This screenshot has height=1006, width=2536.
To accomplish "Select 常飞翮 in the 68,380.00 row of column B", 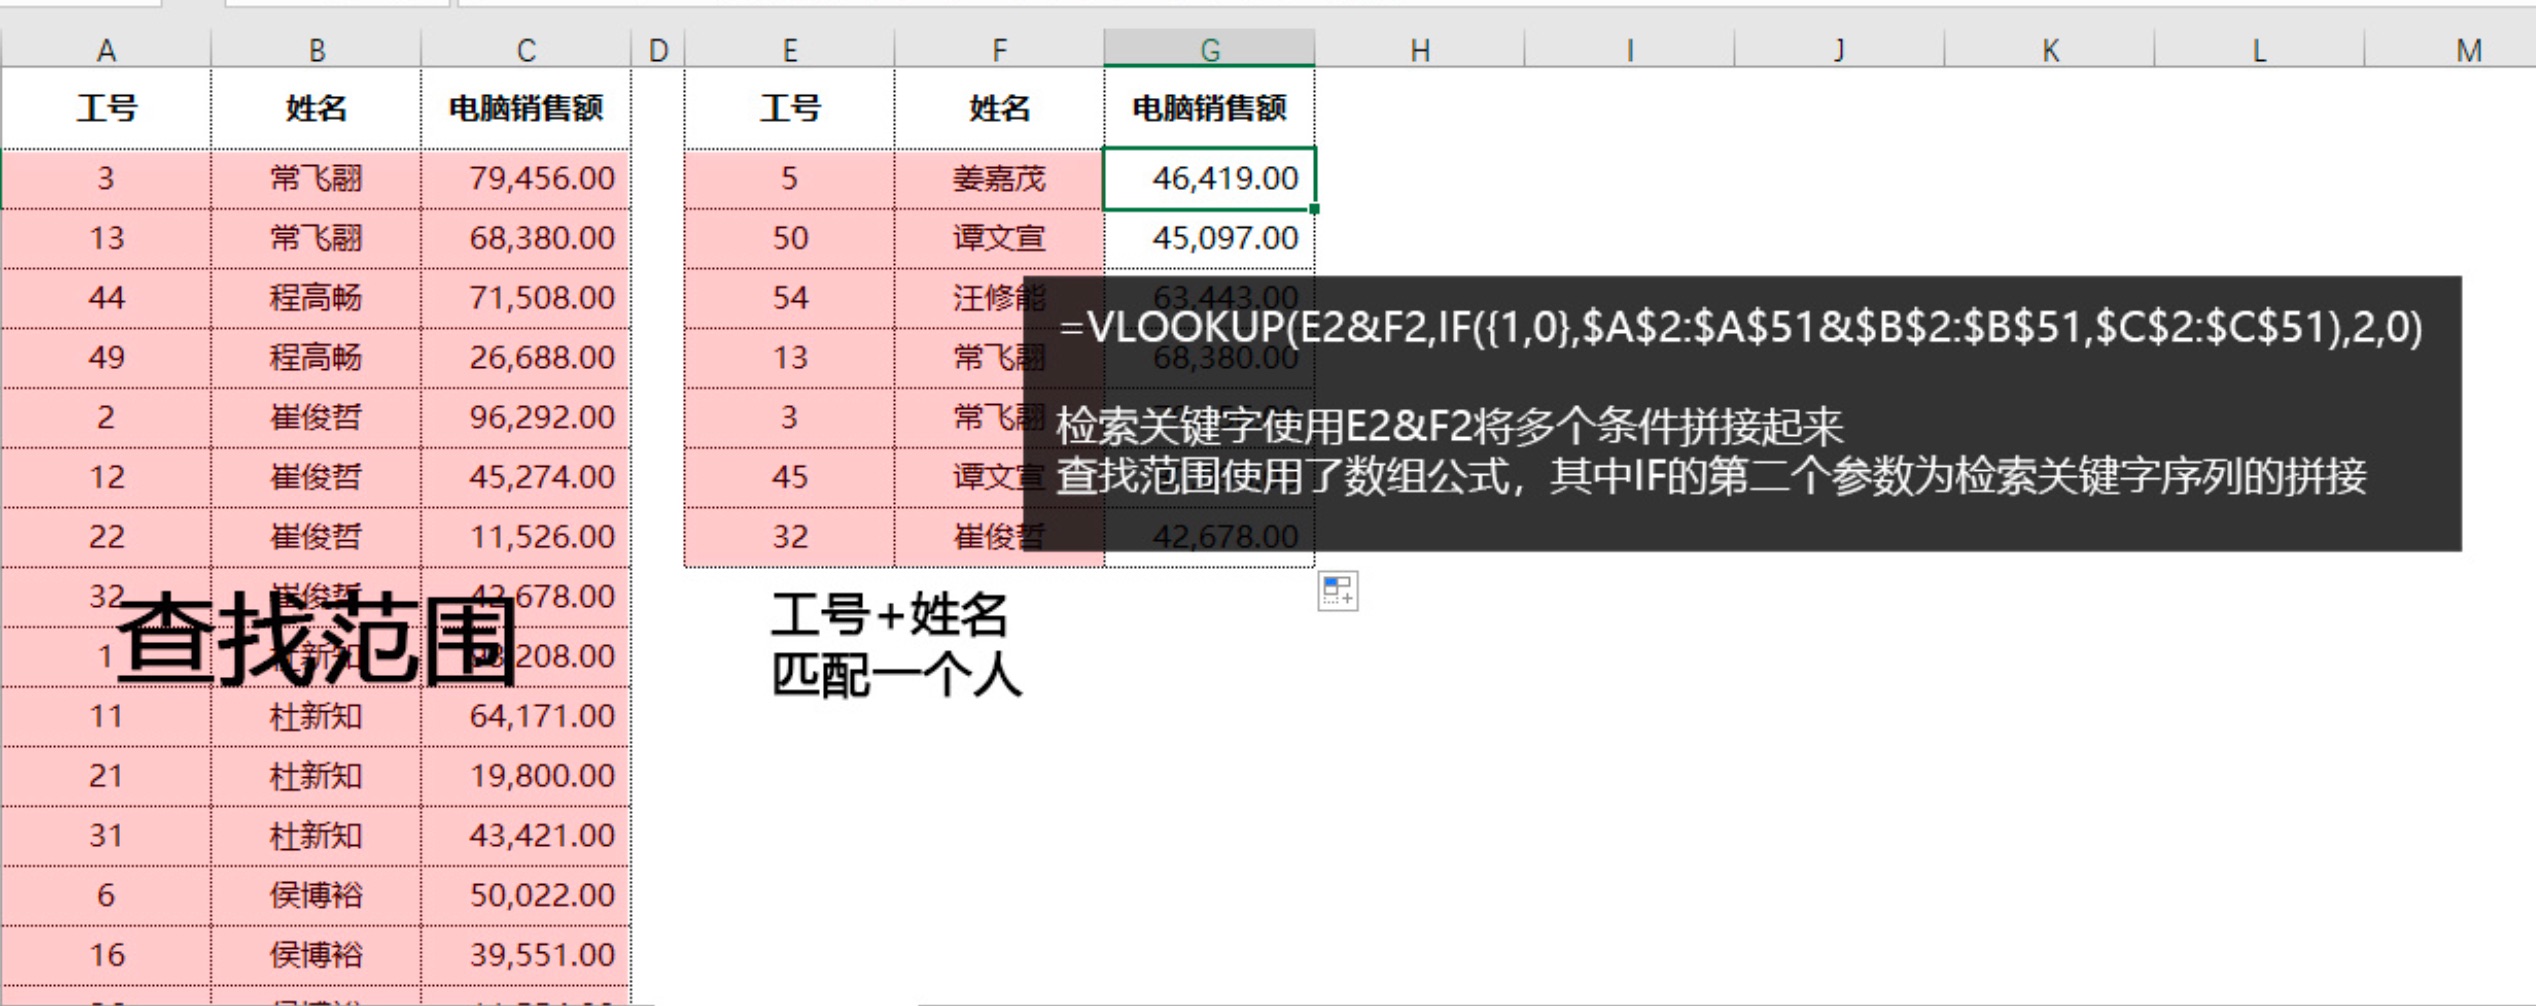I will tap(316, 239).
